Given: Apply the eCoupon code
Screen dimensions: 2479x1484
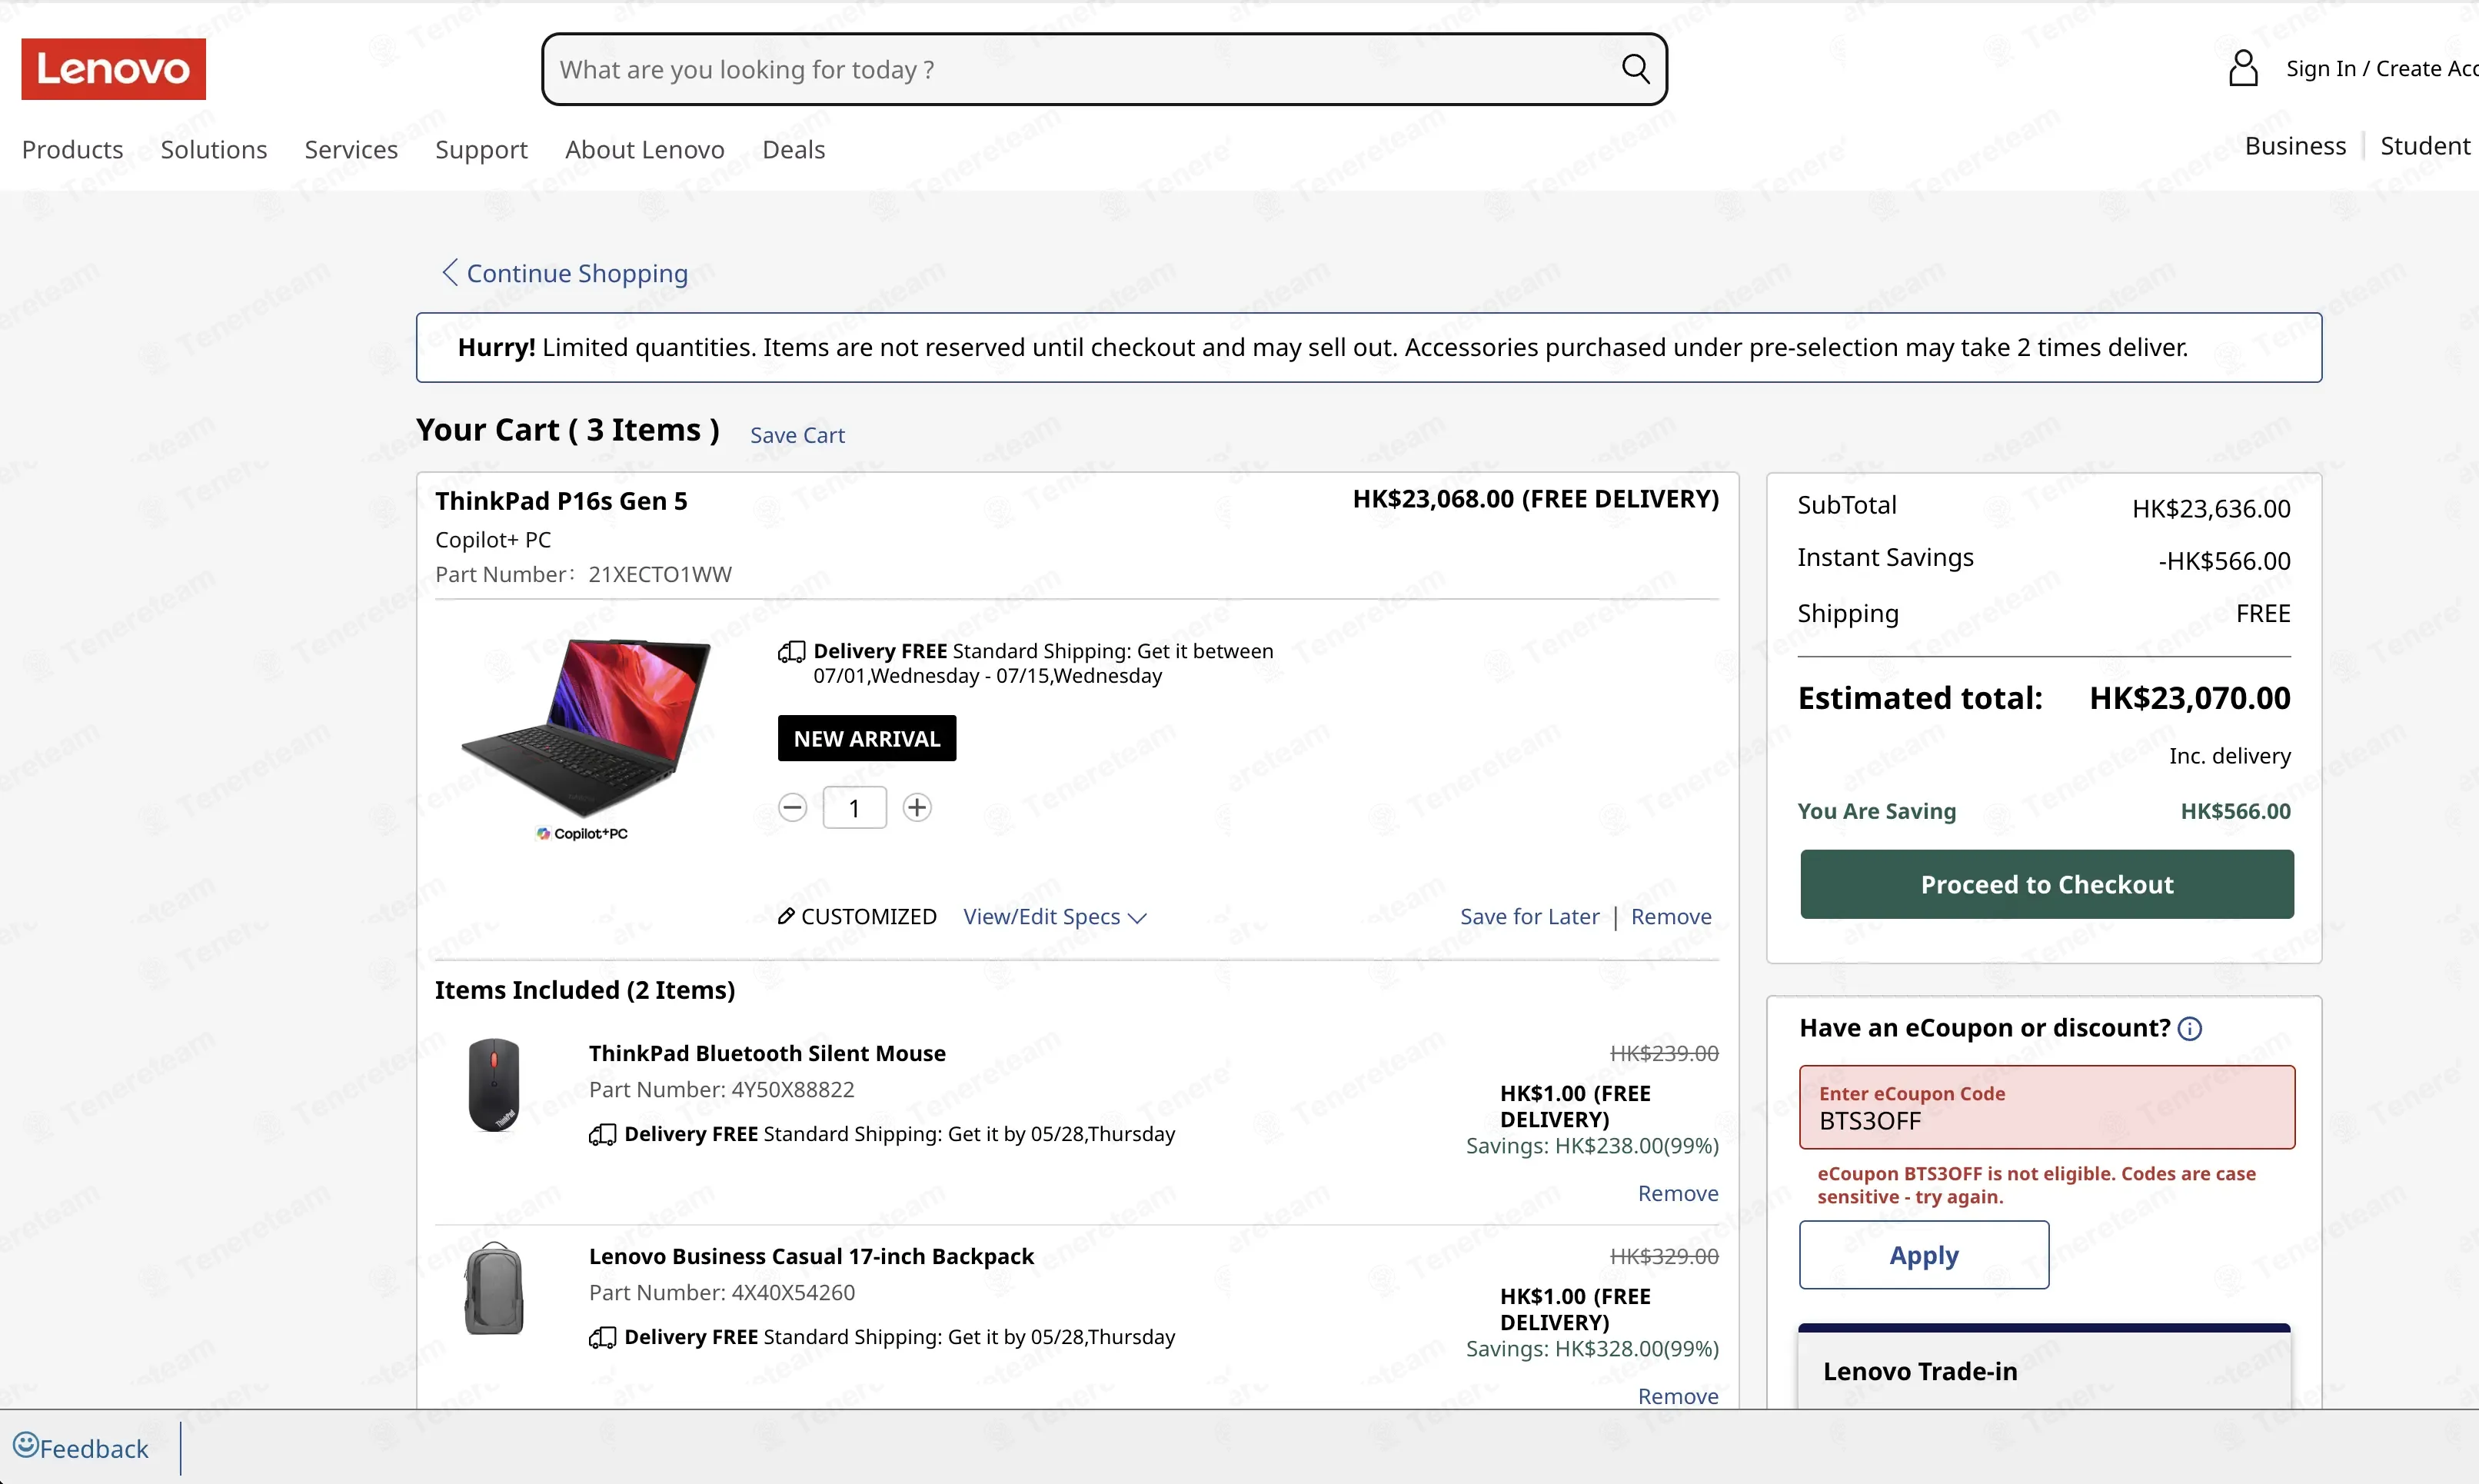Looking at the screenshot, I should [x=1924, y=1255].
